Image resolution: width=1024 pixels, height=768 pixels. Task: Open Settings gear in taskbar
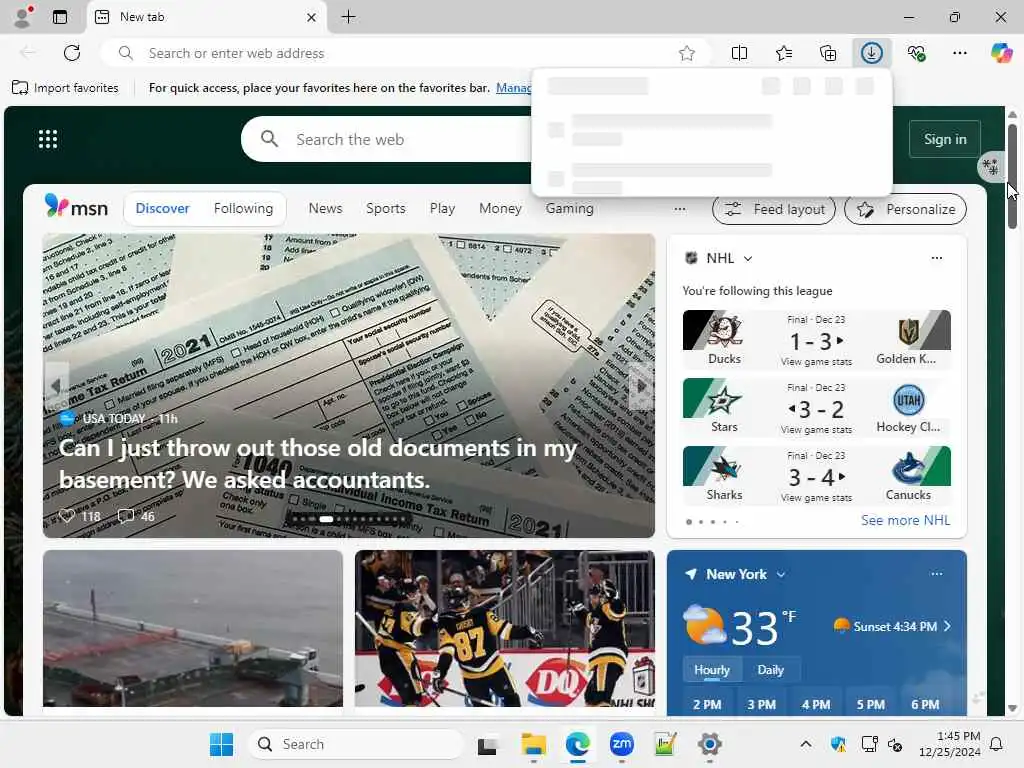(x=709, y=744)
